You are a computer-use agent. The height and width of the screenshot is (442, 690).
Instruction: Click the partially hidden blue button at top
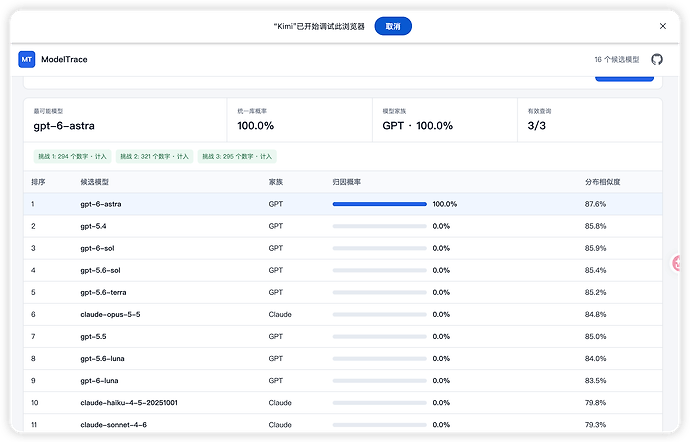point(624,78)
